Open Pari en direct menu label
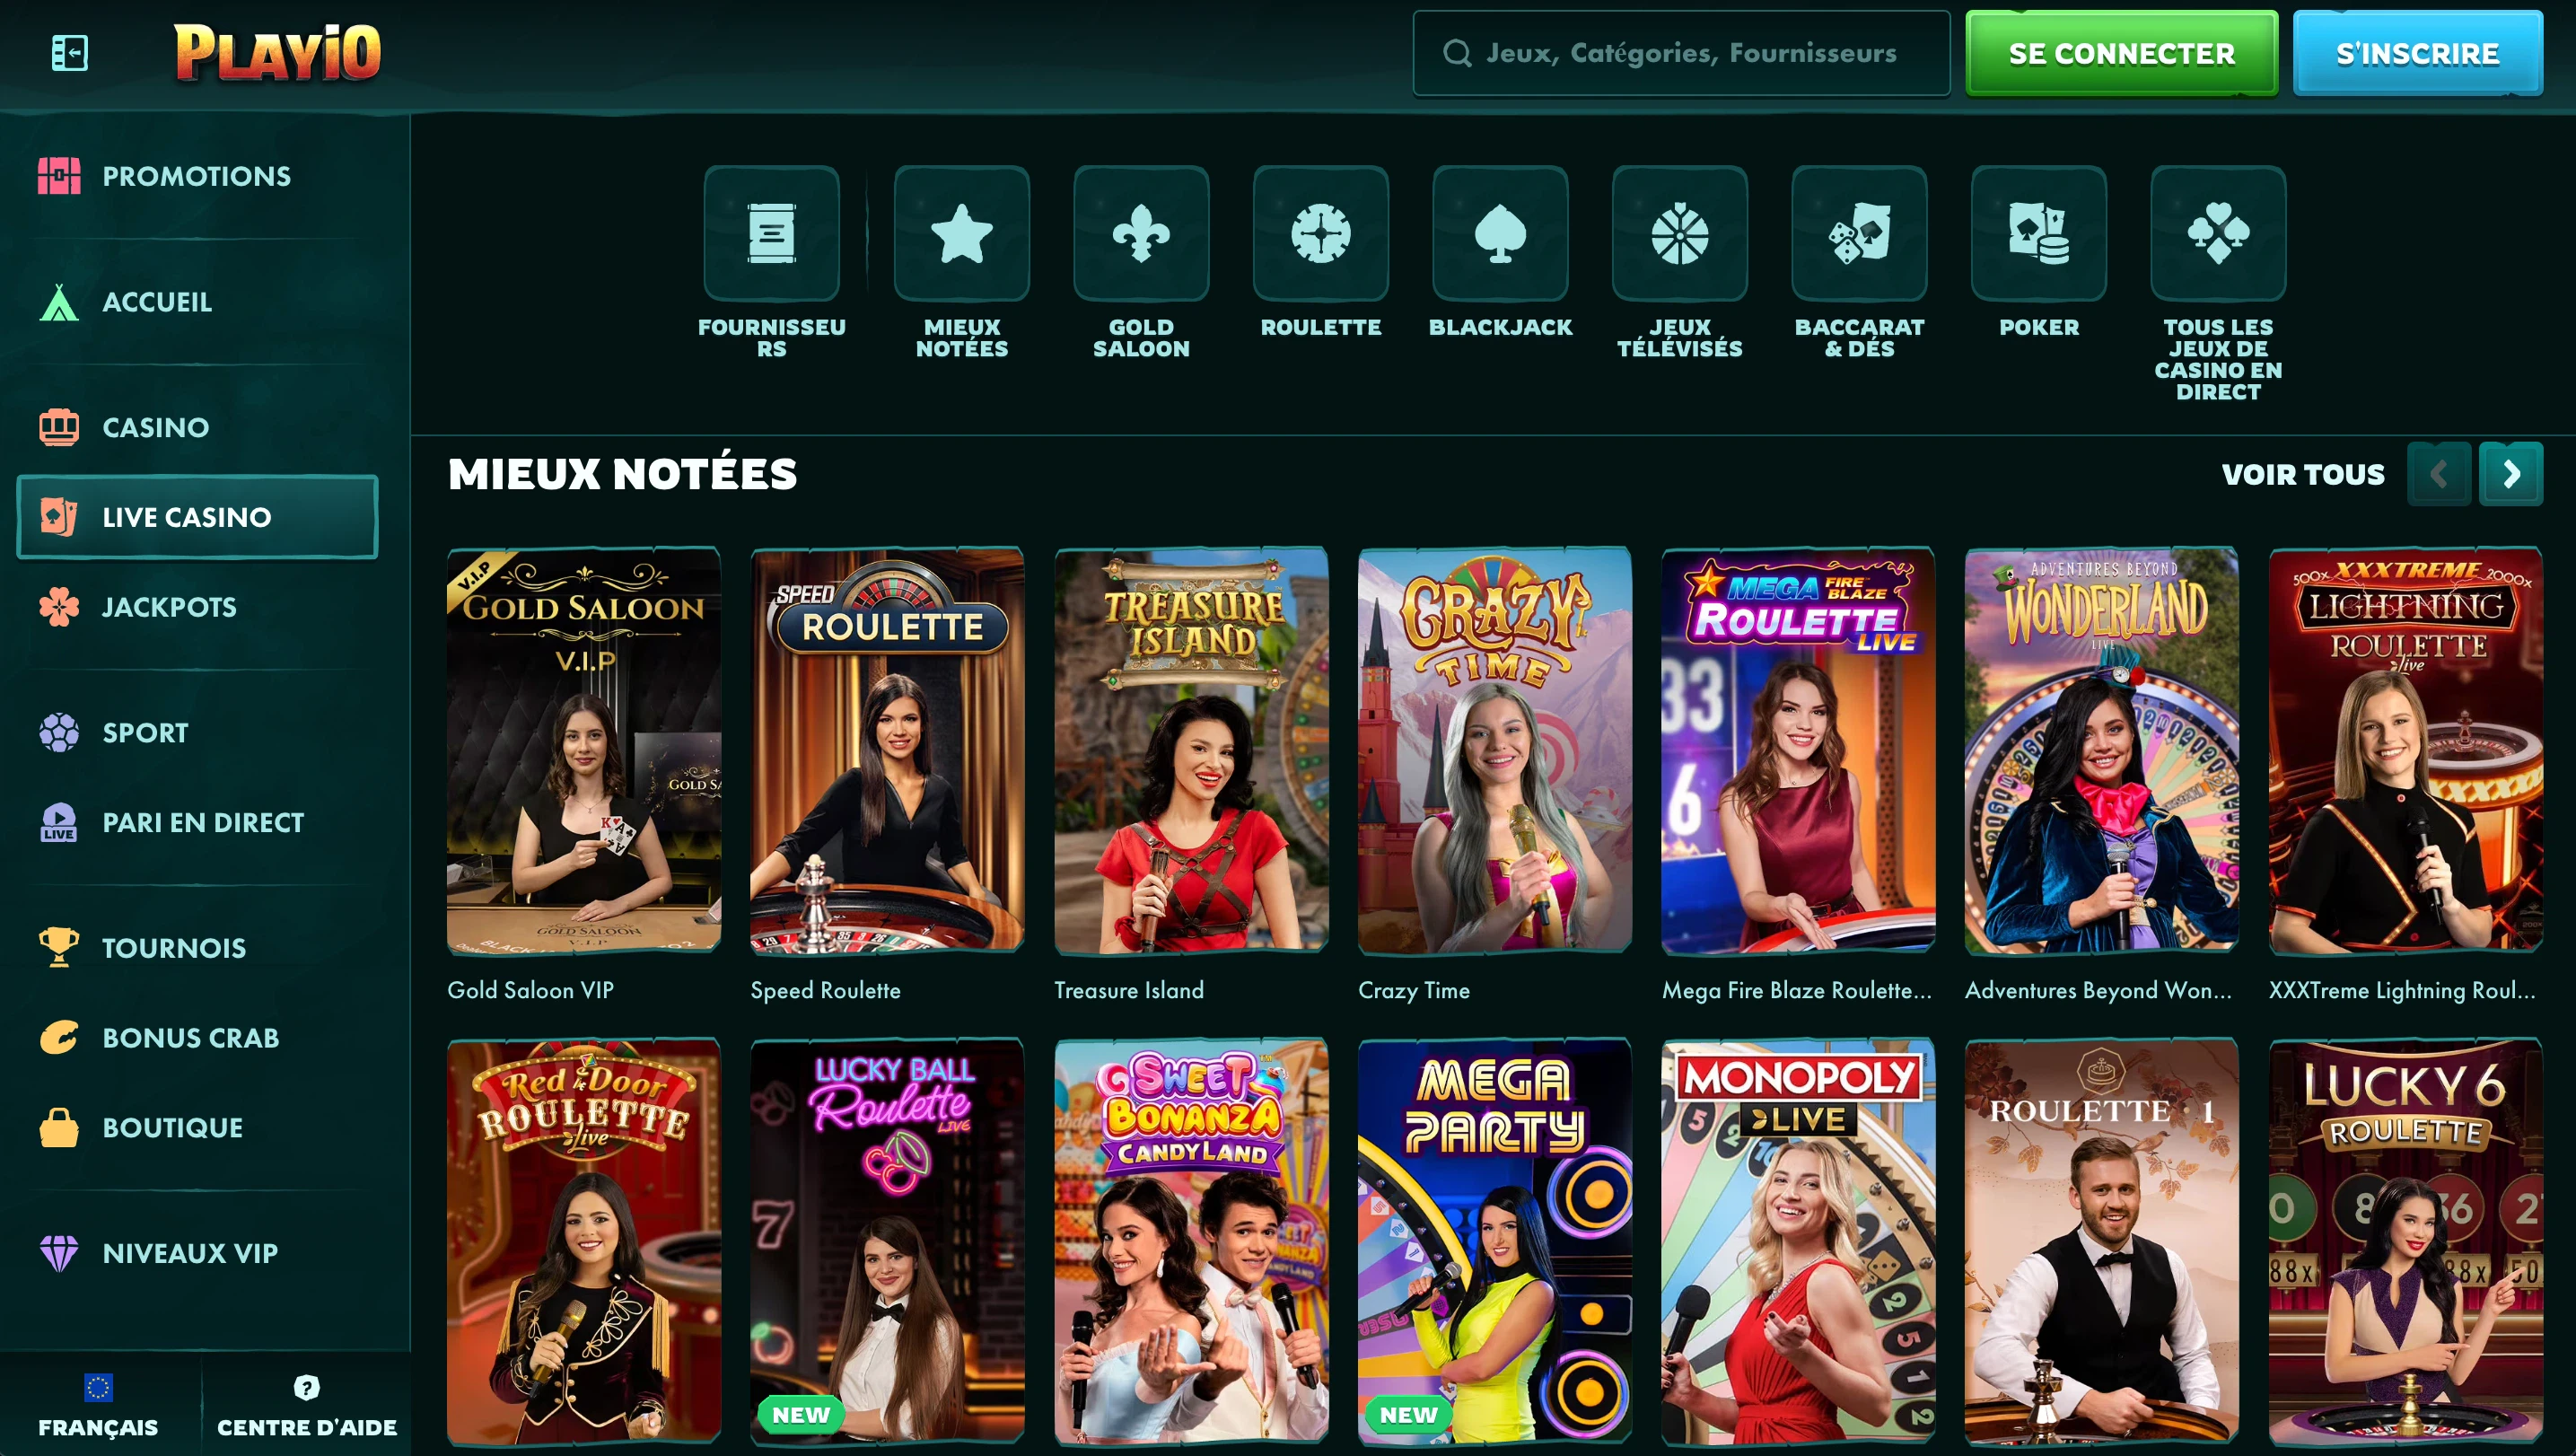The image size is (2576, 1456). click(203, 822)
